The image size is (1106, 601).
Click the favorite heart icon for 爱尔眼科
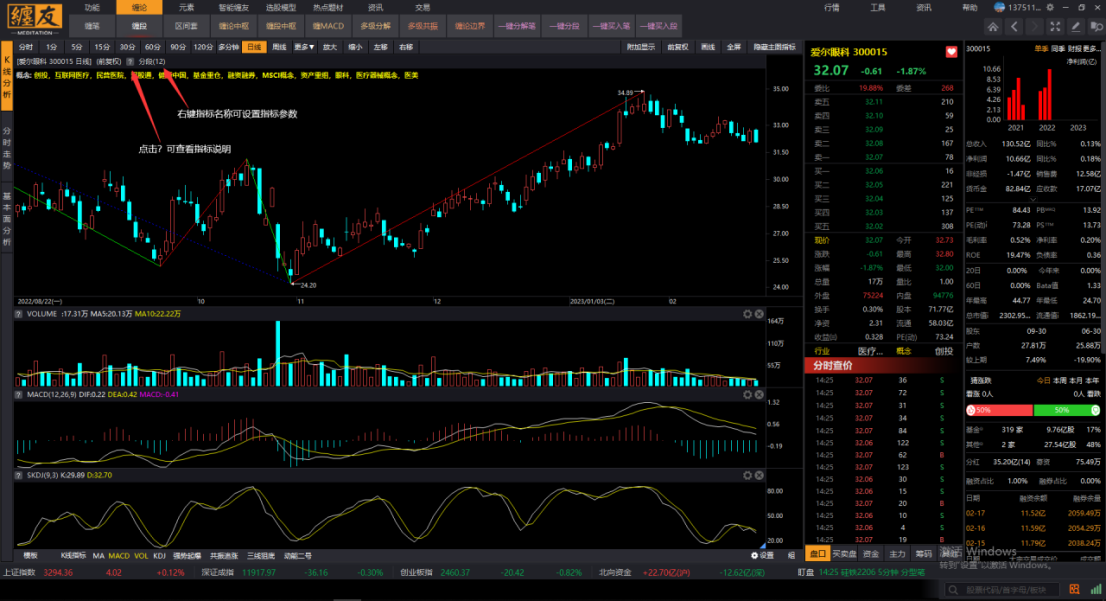[951, 52]
